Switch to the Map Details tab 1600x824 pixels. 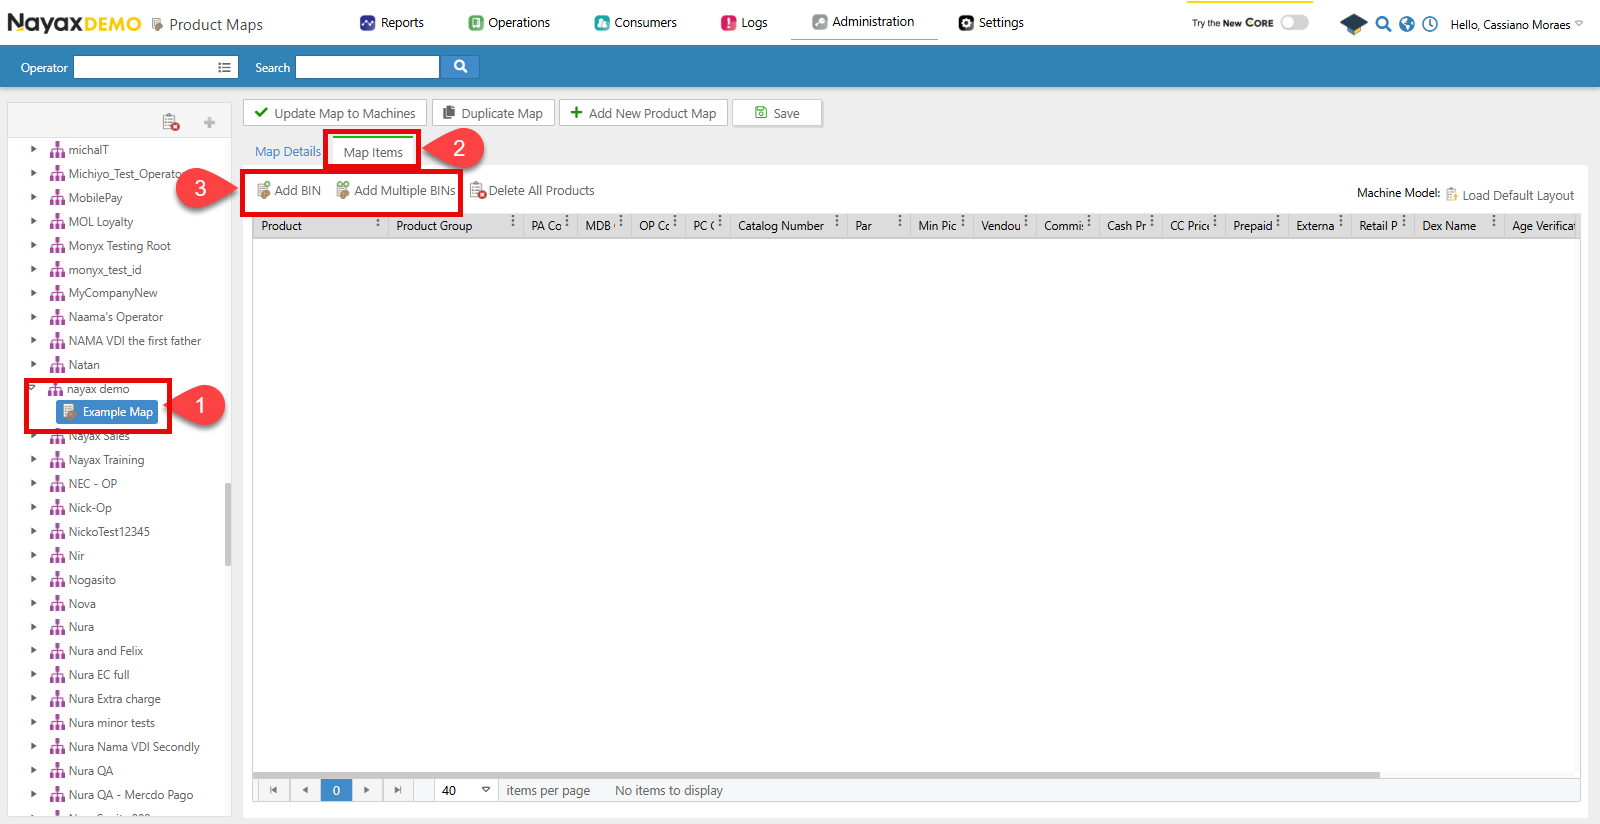pyautogui.click(x=288, y=151)
